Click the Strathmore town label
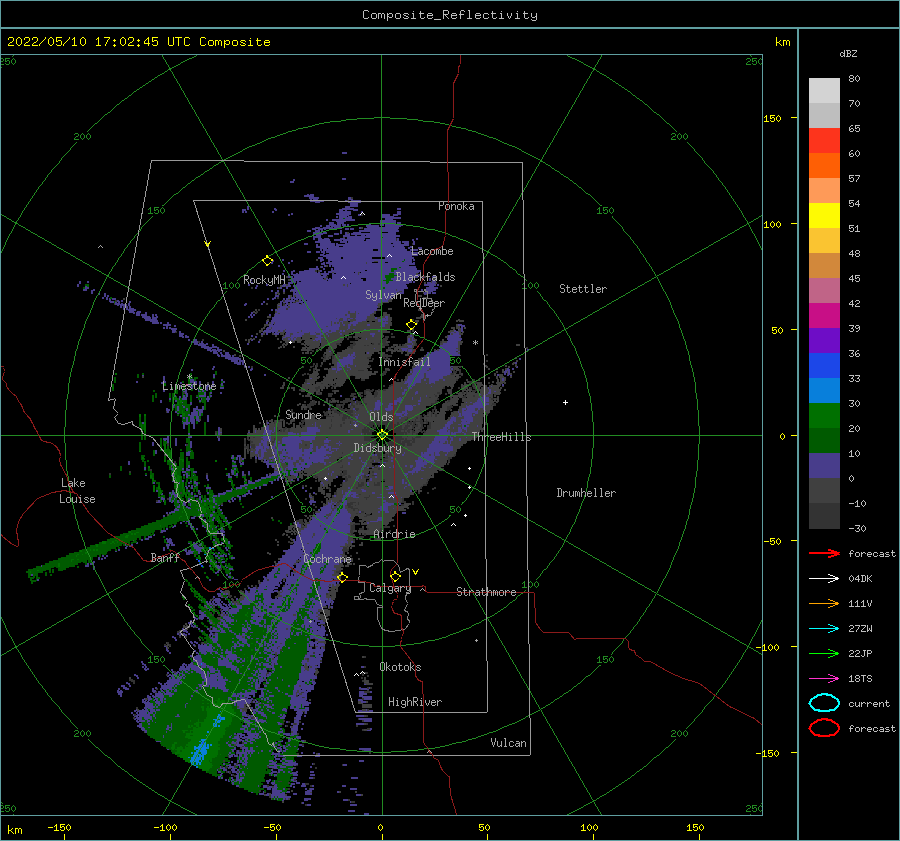Image resolution: width=900 pixels, height=841 pixels. coord(486,592)
